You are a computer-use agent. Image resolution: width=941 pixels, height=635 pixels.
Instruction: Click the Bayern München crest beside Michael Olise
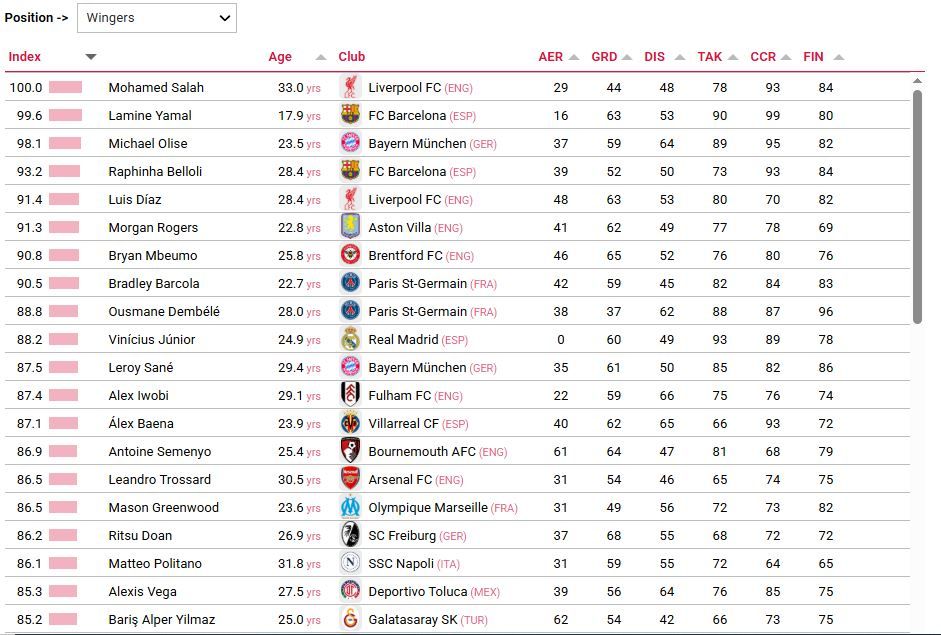pos(350,143)
